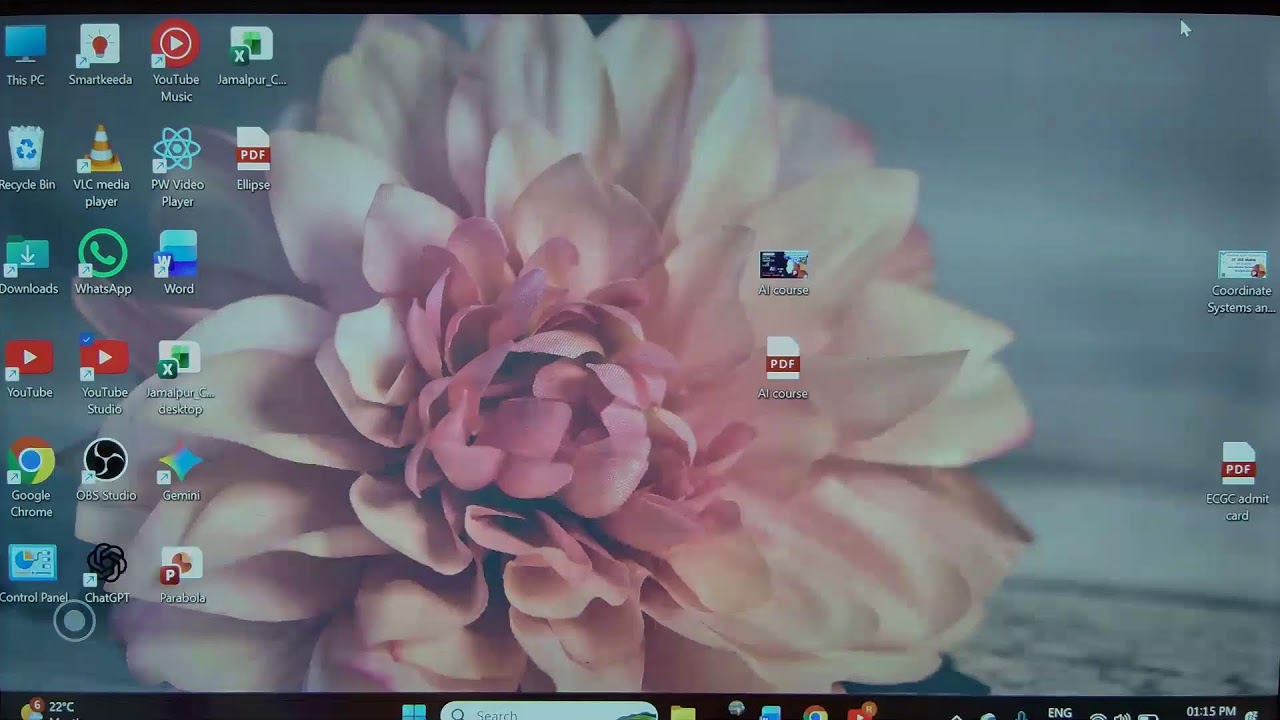Open File Explorer from the taskbar
The height and width of the screenshot is (720, 1280).
(x=683, y=712)
